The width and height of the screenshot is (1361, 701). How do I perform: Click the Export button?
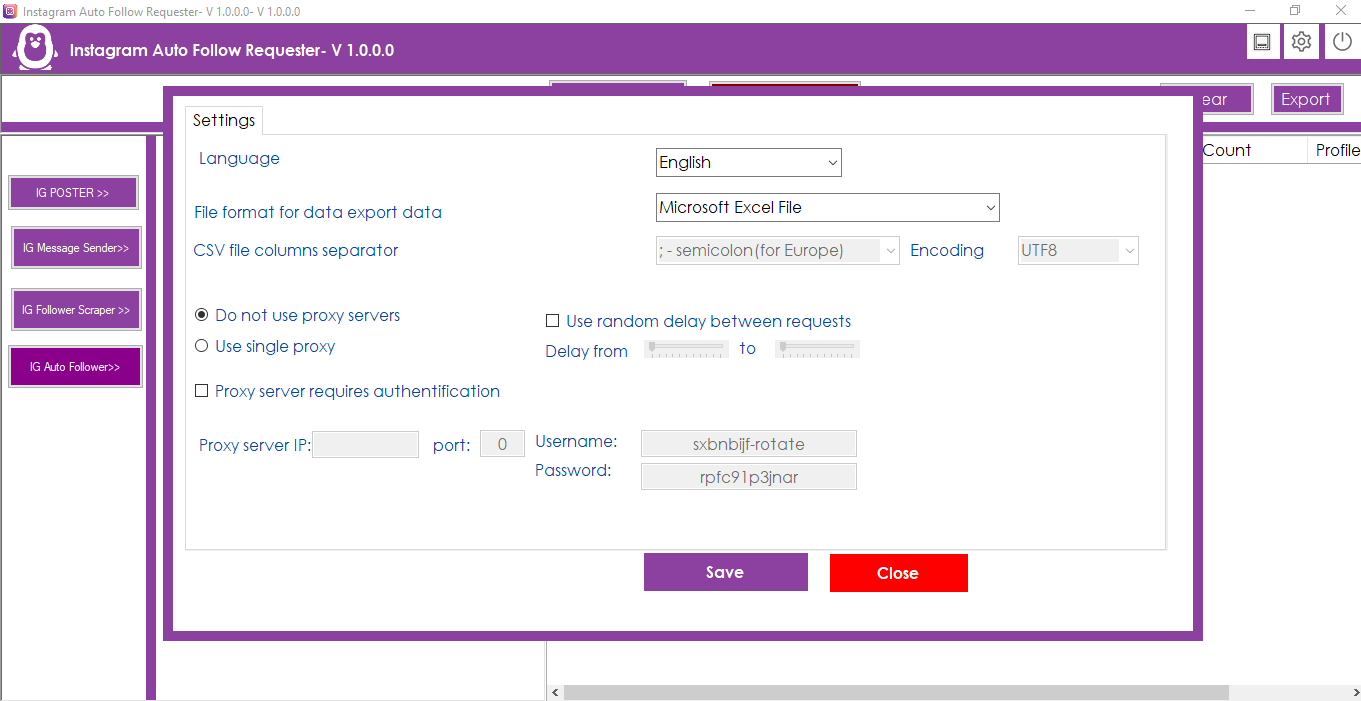click(x=1306, y=99)
